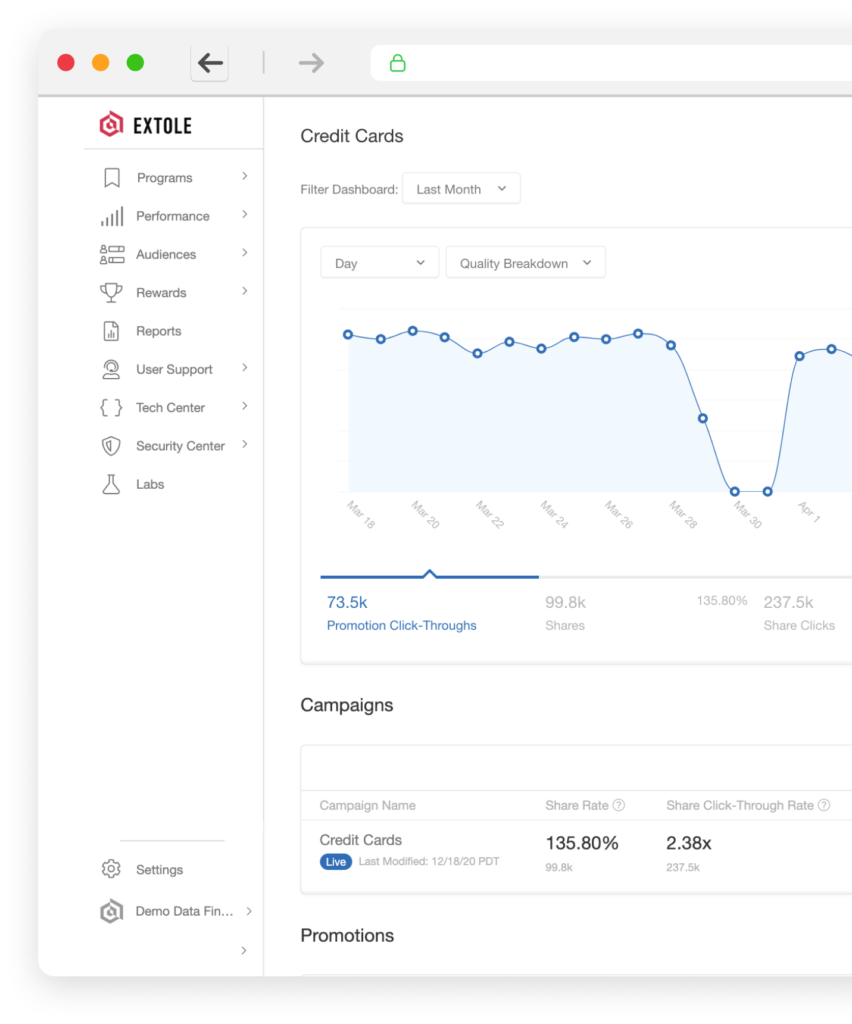Switch to the Shares metric tab
Screen dimensions: 852x1024
(x=565, y=613)
